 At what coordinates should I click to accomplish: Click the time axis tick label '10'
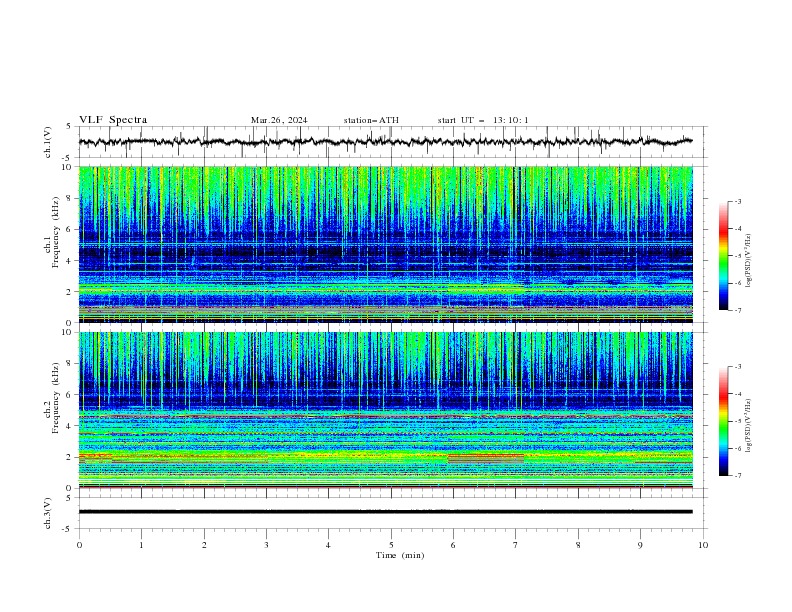703,545
